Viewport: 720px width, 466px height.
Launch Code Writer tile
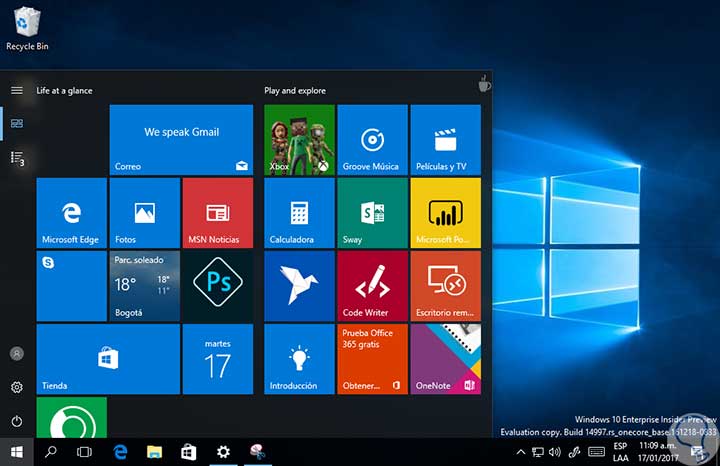[x=372, y=286]
